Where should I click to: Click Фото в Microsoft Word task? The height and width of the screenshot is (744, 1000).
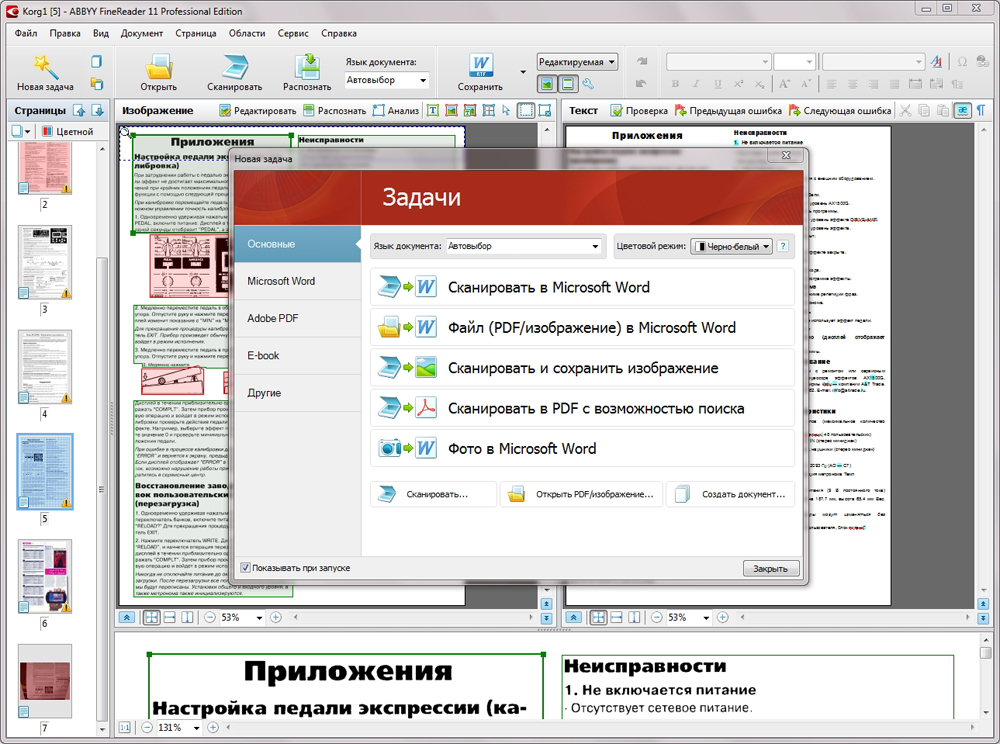pos(582,448)
